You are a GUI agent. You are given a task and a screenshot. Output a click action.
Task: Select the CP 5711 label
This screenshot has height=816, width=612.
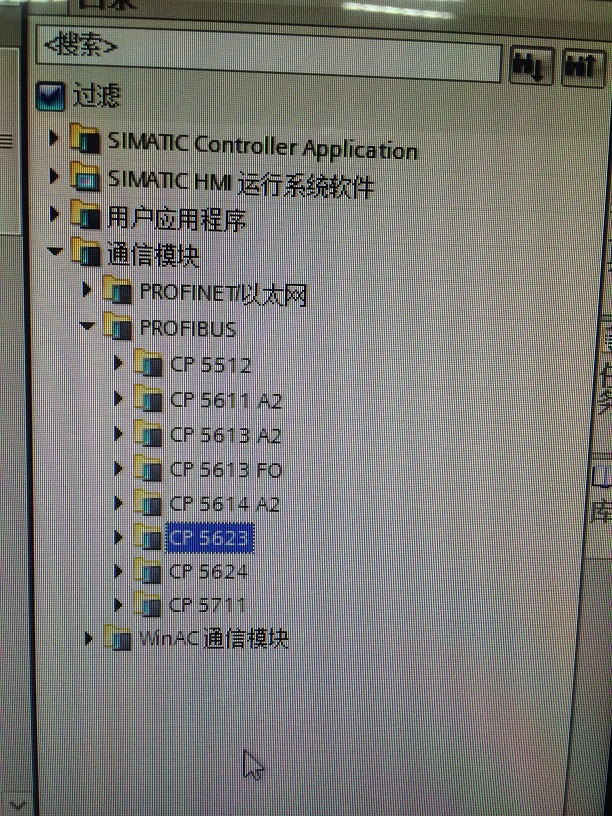(207, 605)
